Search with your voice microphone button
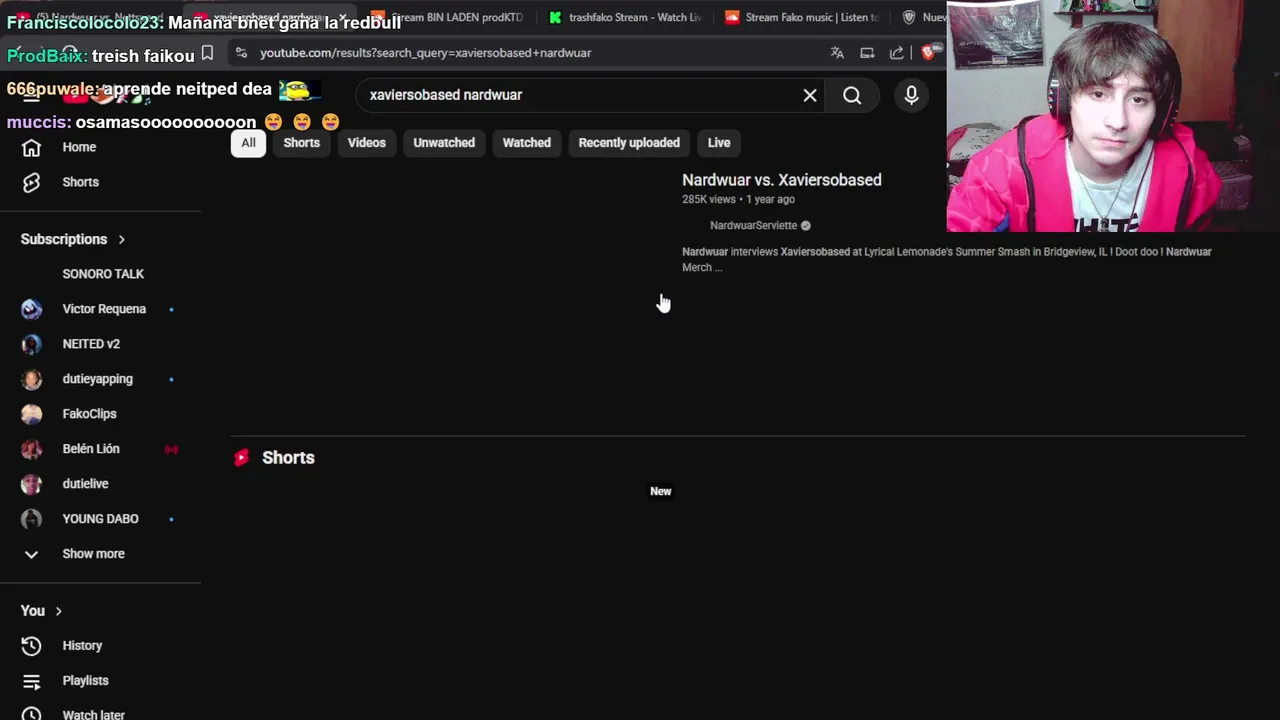 911,95
